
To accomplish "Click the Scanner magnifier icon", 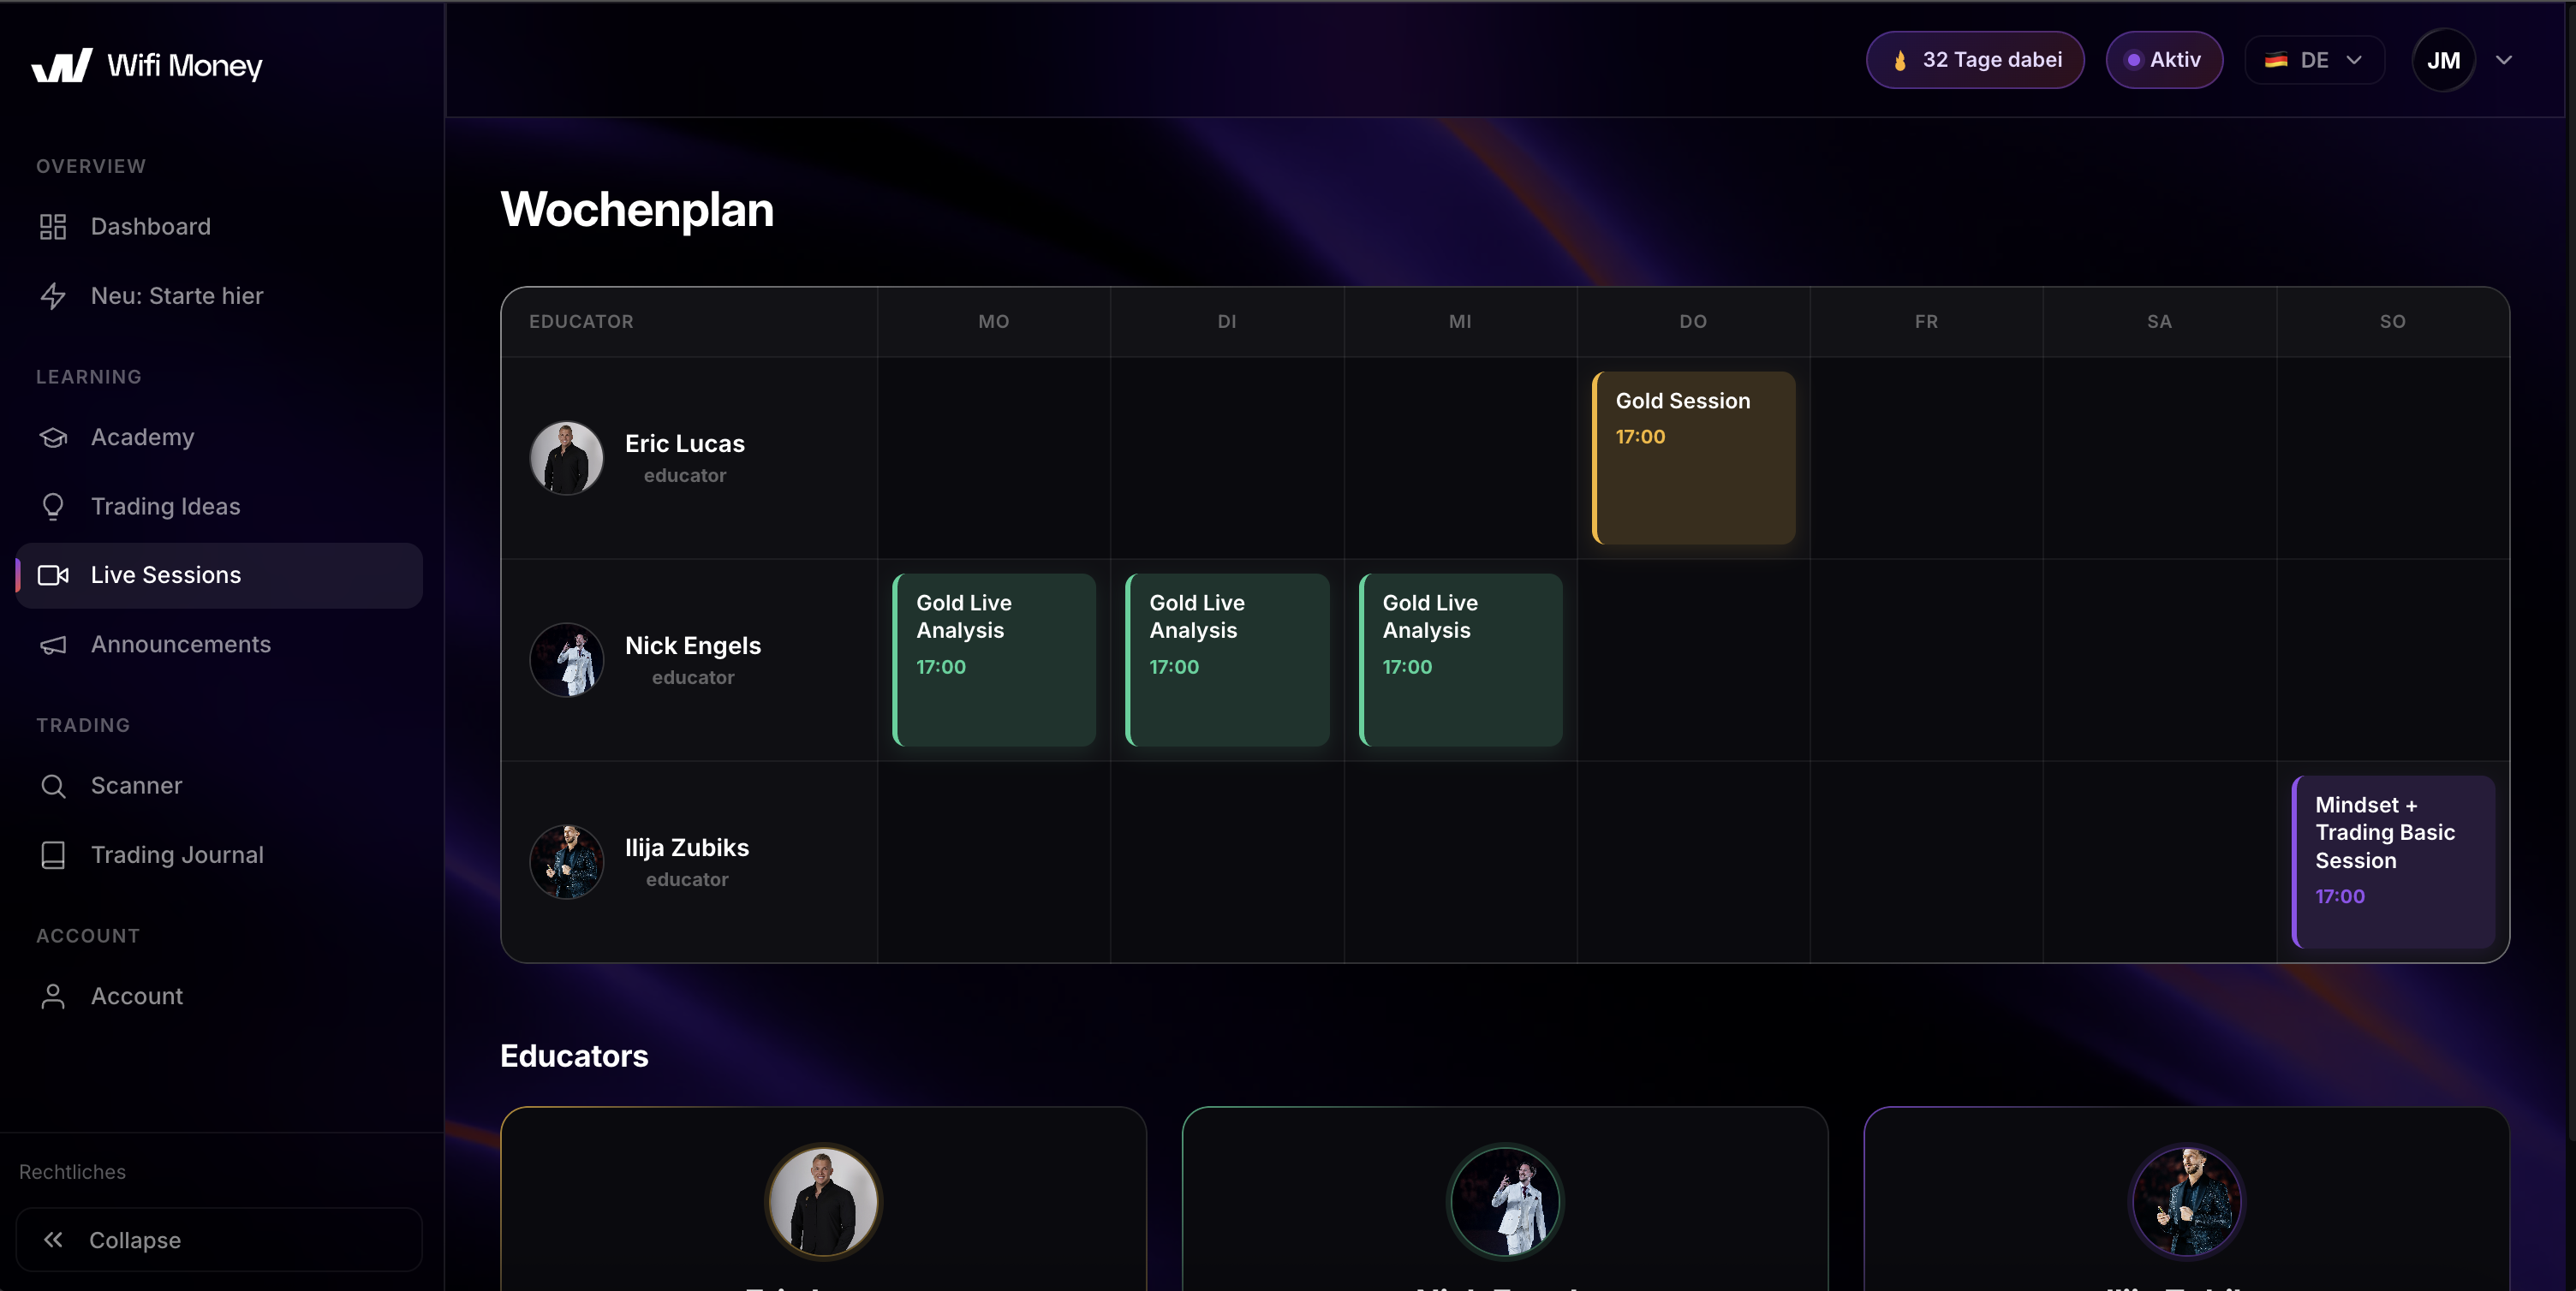I will point(53,786).
